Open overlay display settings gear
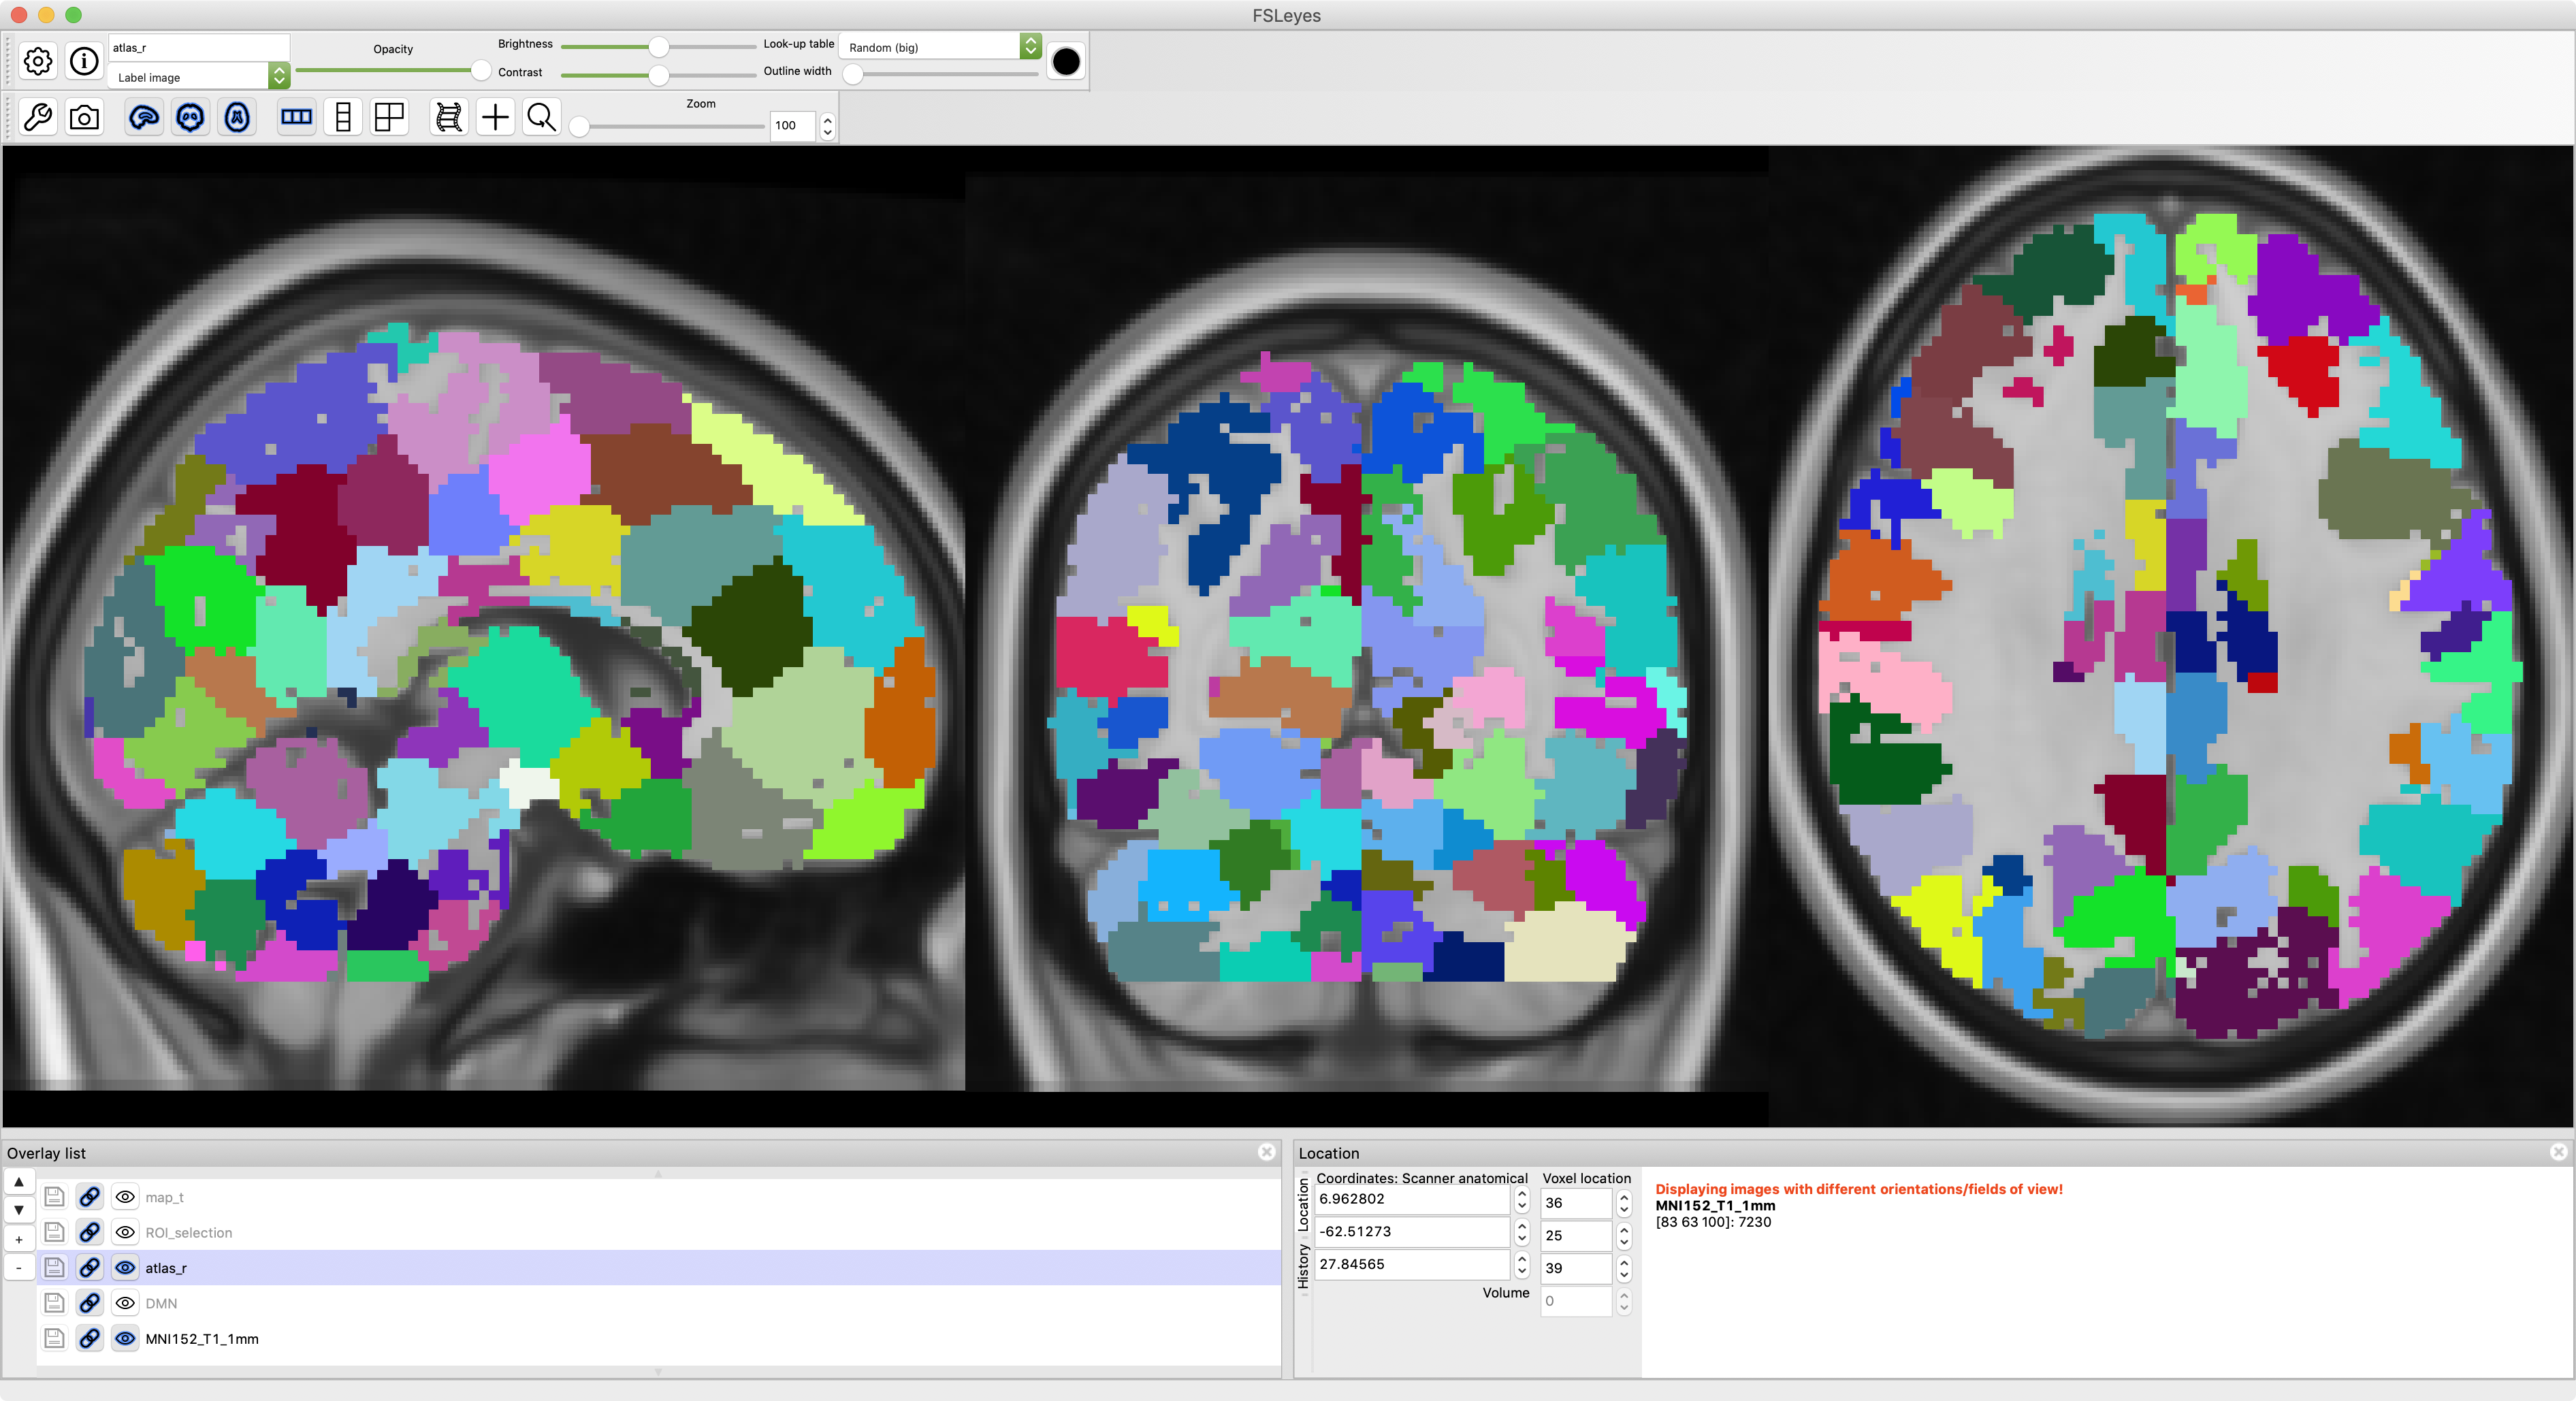Screen dimensions: 2576x1401 38,61
